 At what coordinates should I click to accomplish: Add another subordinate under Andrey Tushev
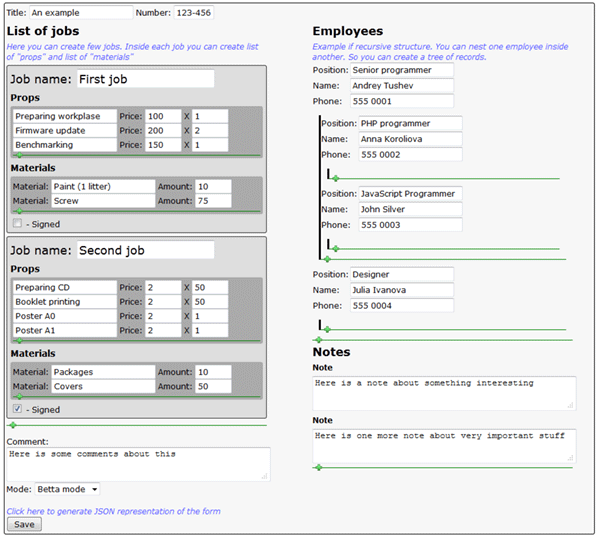[x=327, y=259]
